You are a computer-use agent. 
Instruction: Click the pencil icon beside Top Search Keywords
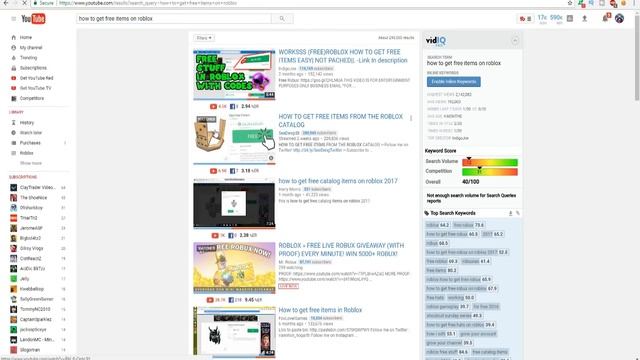tap(518, 213)
